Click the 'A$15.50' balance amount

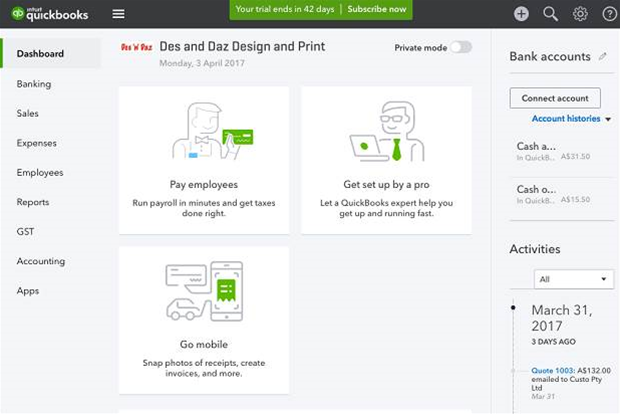[x=575, y=200]
